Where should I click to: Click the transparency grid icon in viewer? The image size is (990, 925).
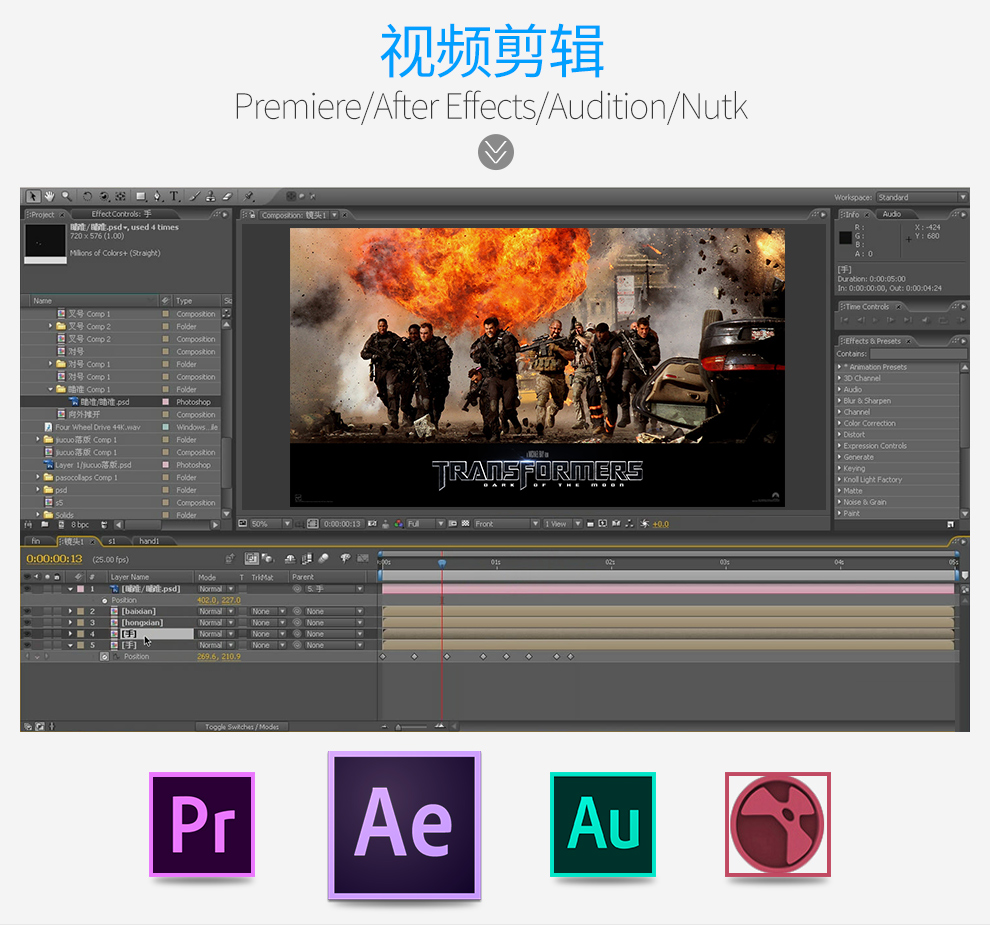[465, 524]
